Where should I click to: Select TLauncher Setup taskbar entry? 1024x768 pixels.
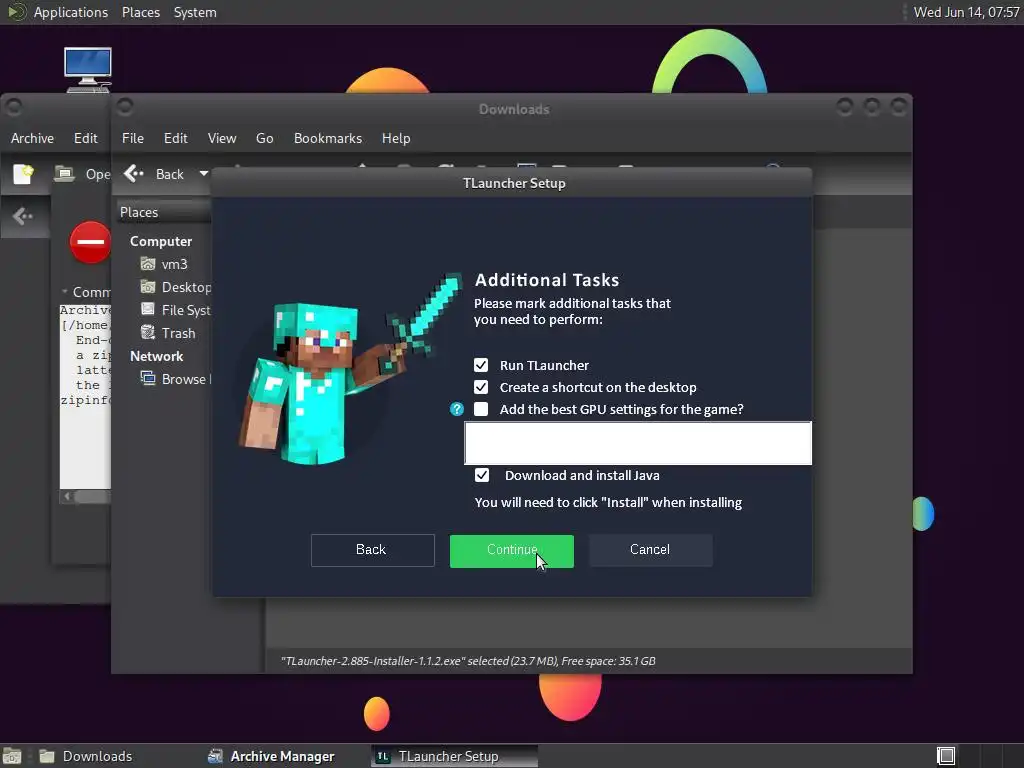tap(455, 756)
